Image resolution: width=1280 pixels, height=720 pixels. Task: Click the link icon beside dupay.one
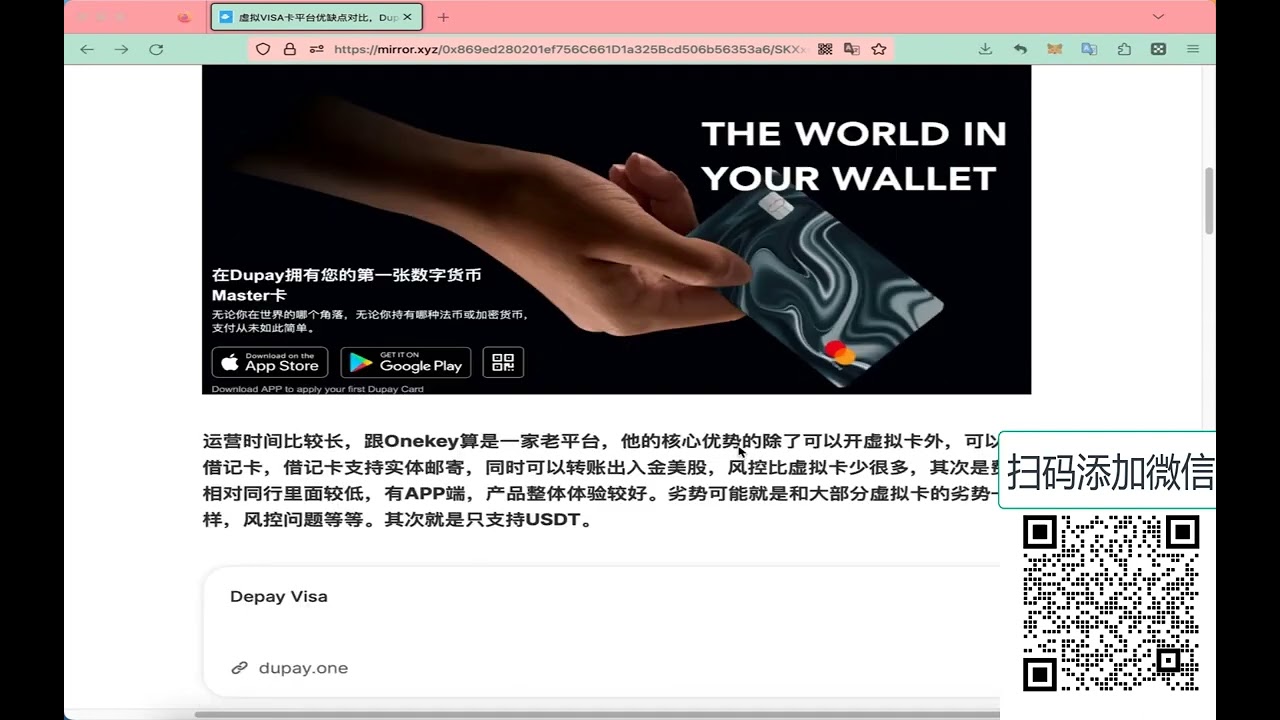pos(239,668)
